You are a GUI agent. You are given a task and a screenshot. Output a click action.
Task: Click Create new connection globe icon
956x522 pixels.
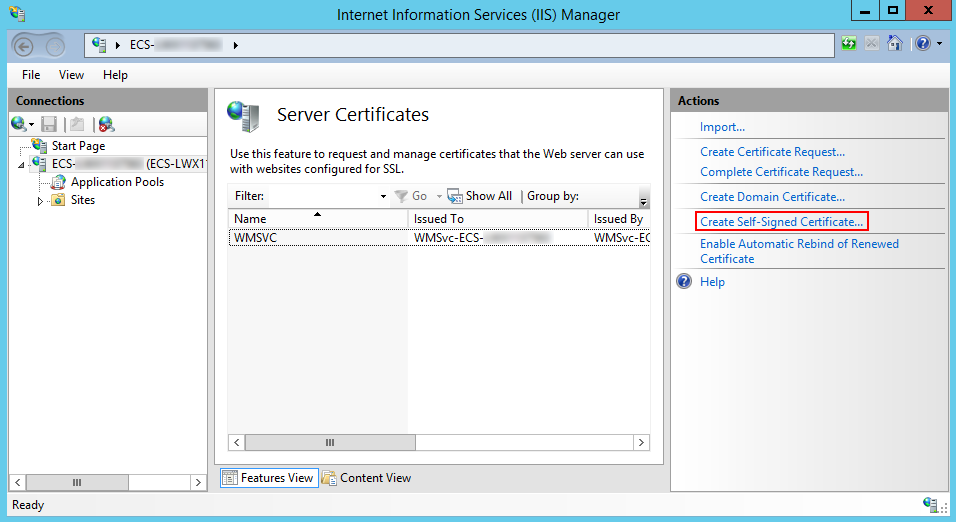tap(18, 124)
